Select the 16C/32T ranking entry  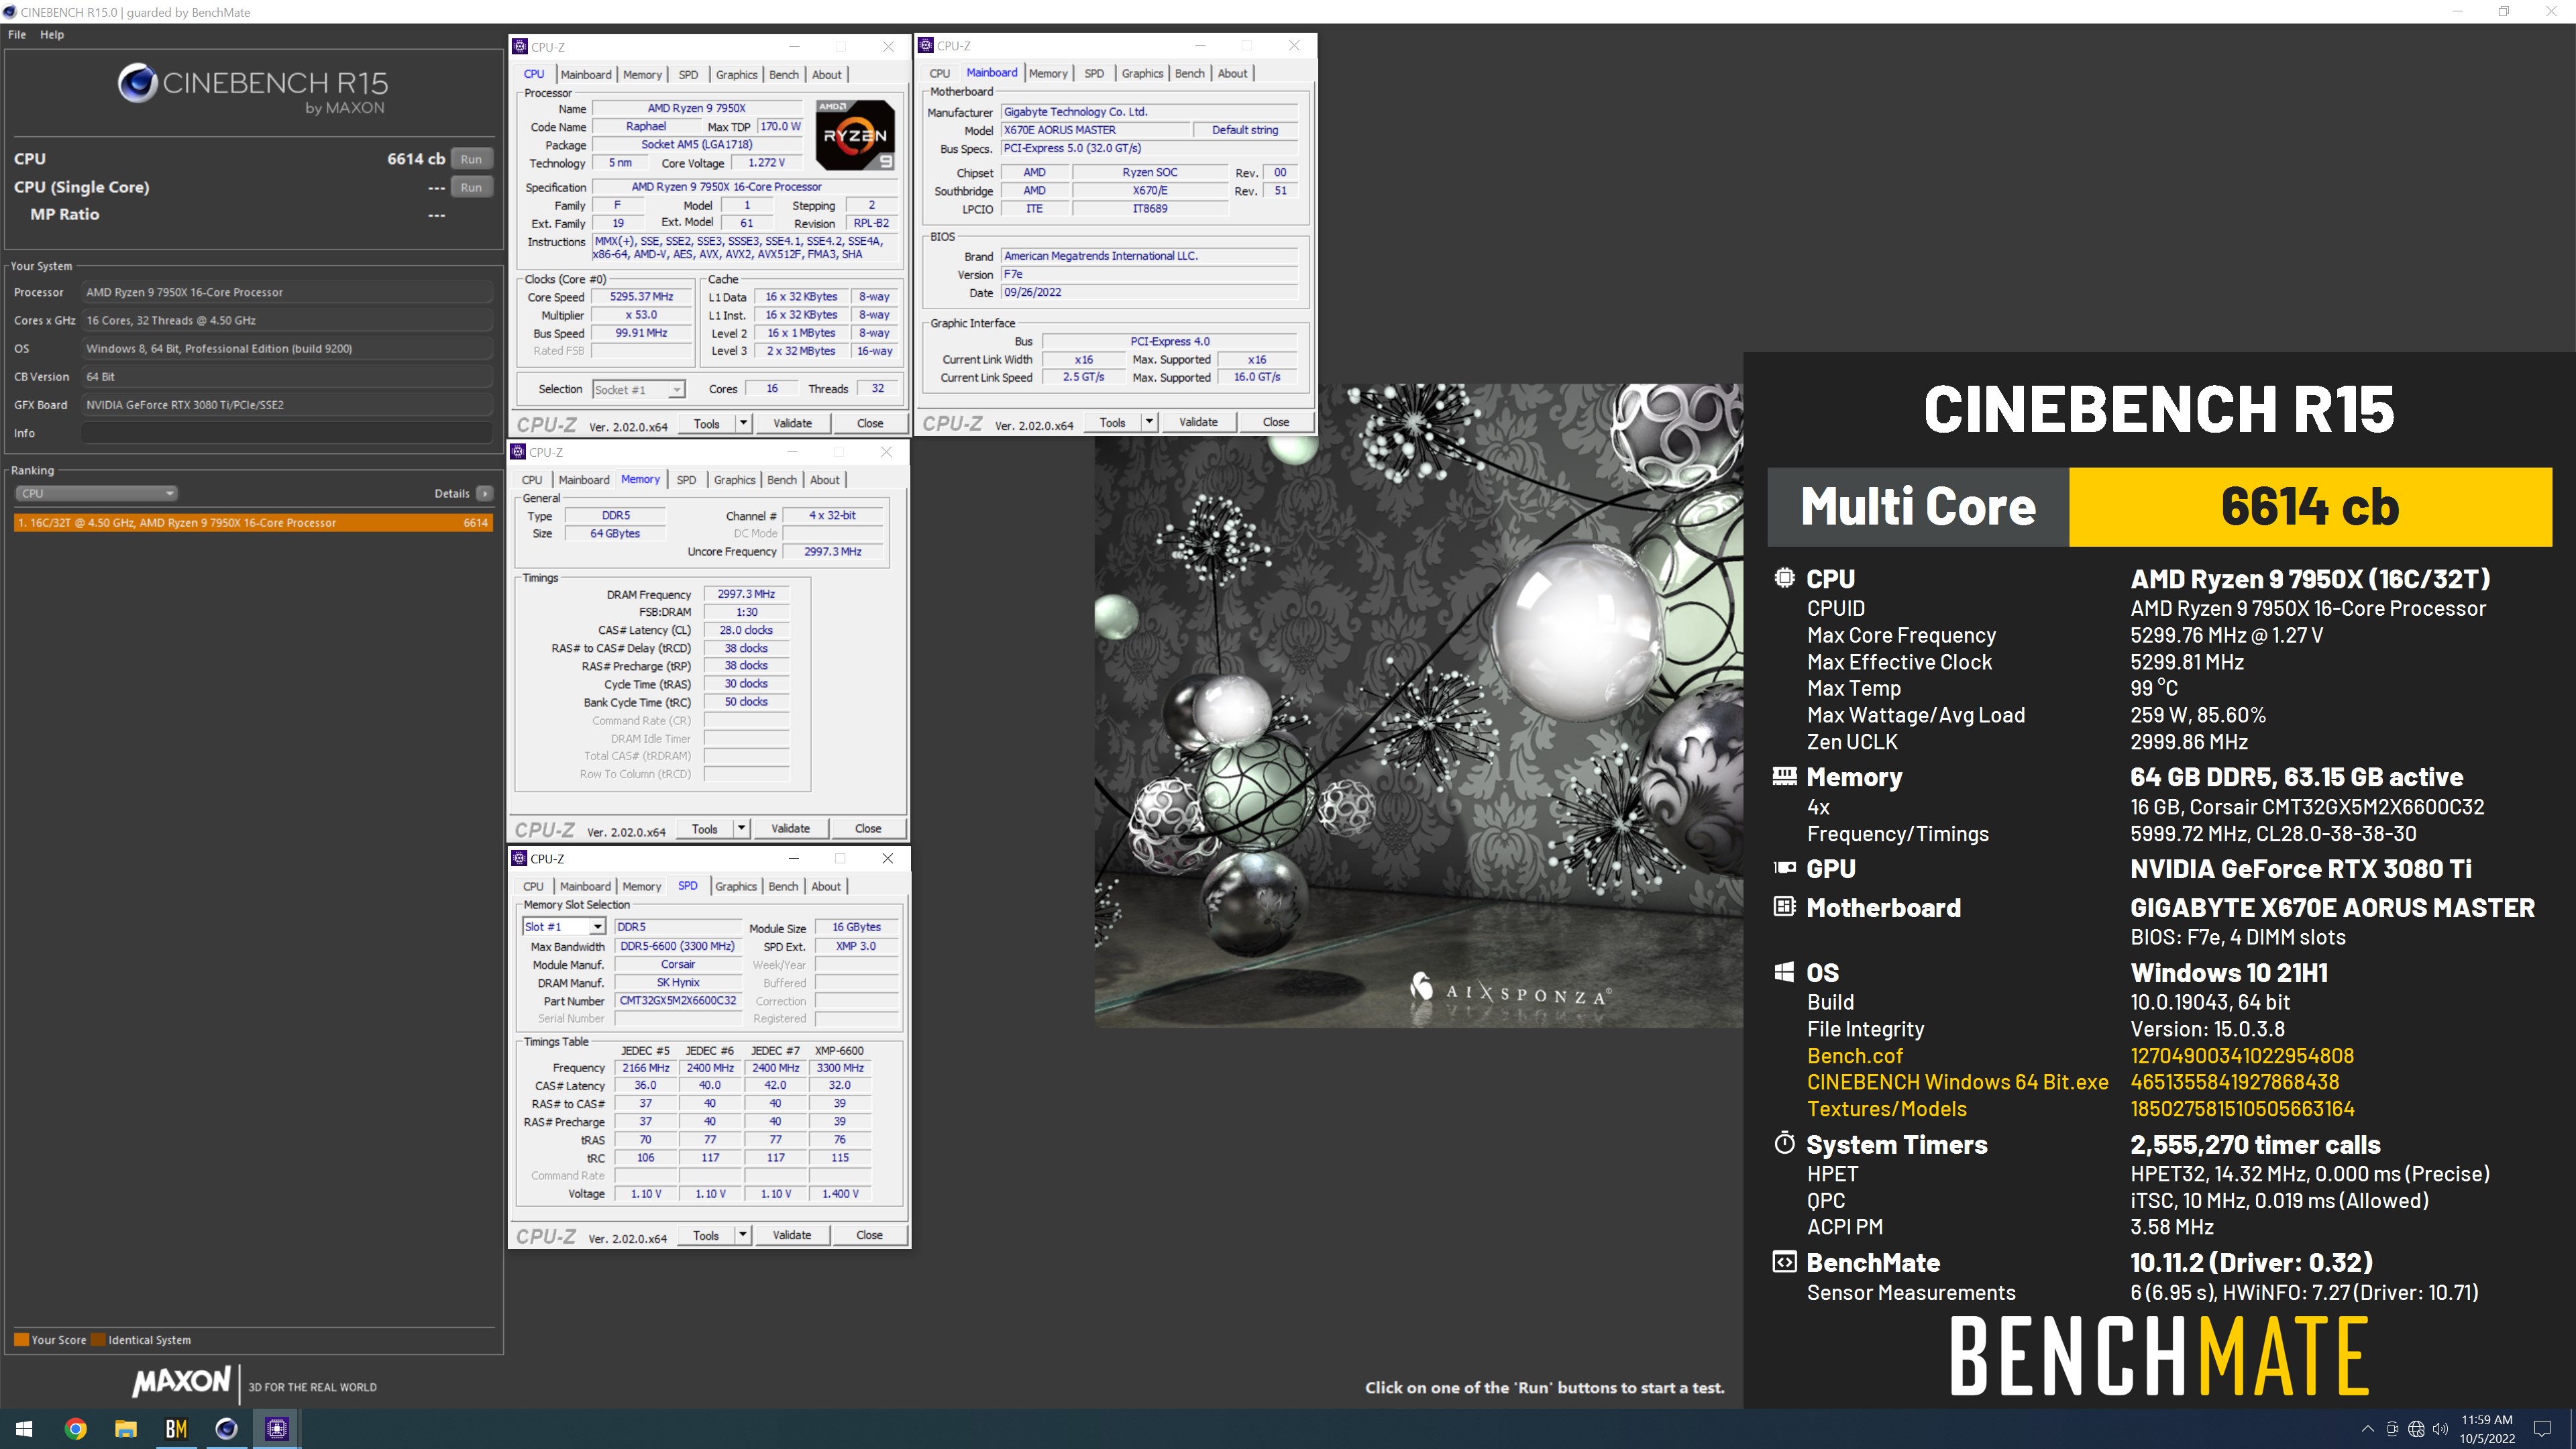253,522
